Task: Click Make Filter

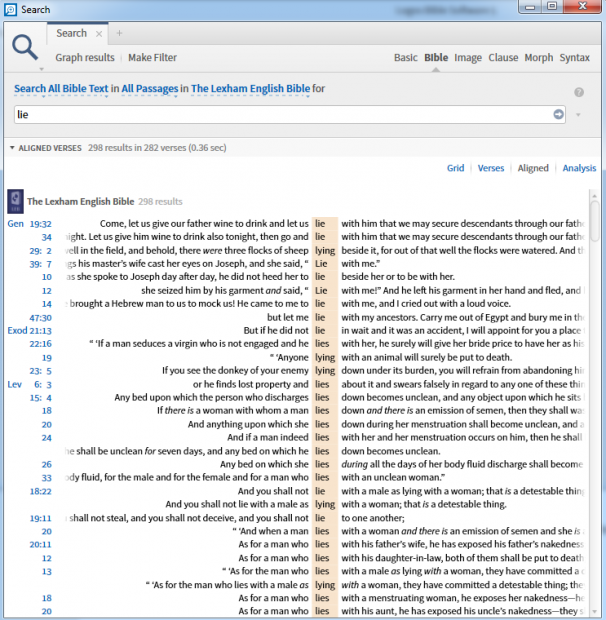Action: pos(152,58)
